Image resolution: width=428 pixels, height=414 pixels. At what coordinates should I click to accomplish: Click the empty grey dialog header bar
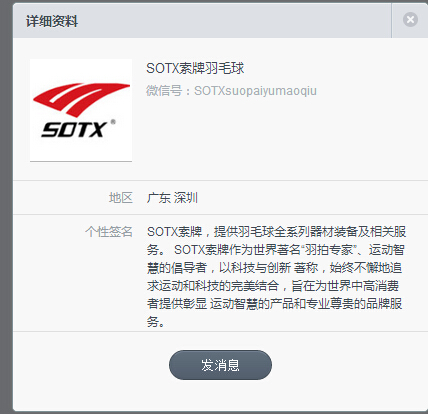pyautogui.click(x=233, y=21)
